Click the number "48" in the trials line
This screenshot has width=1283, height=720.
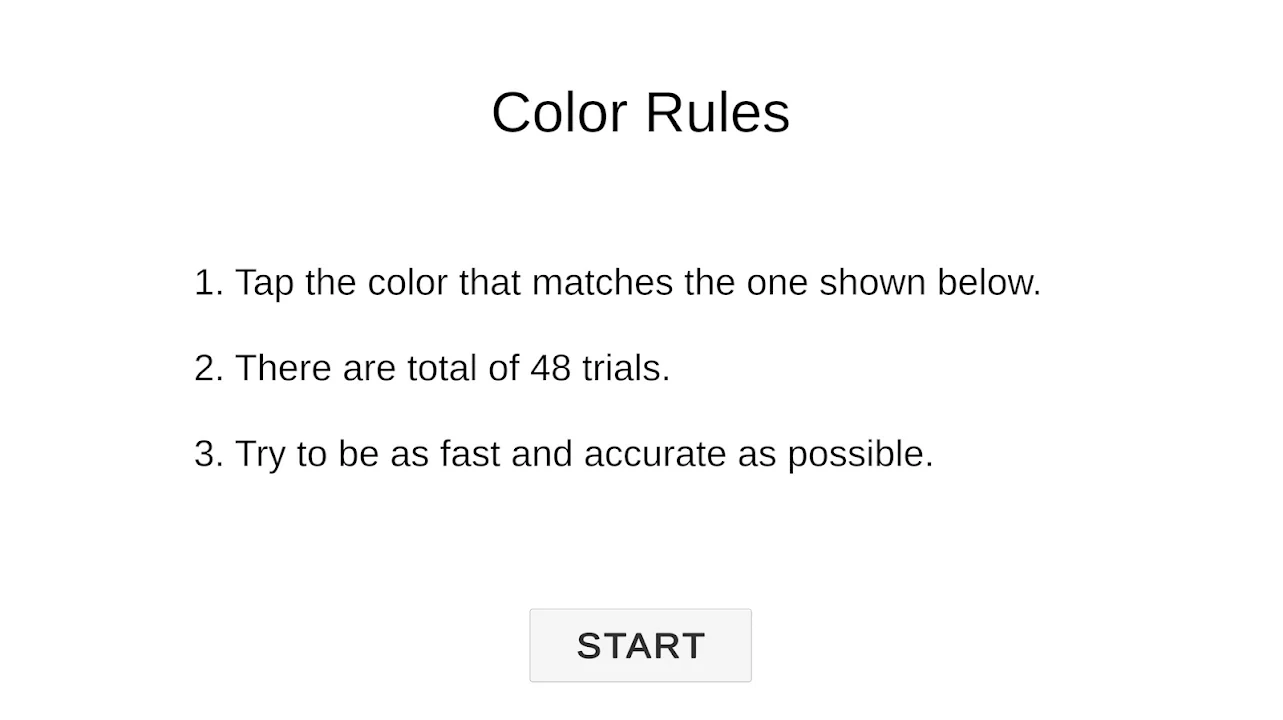click(x=550, y=368)
